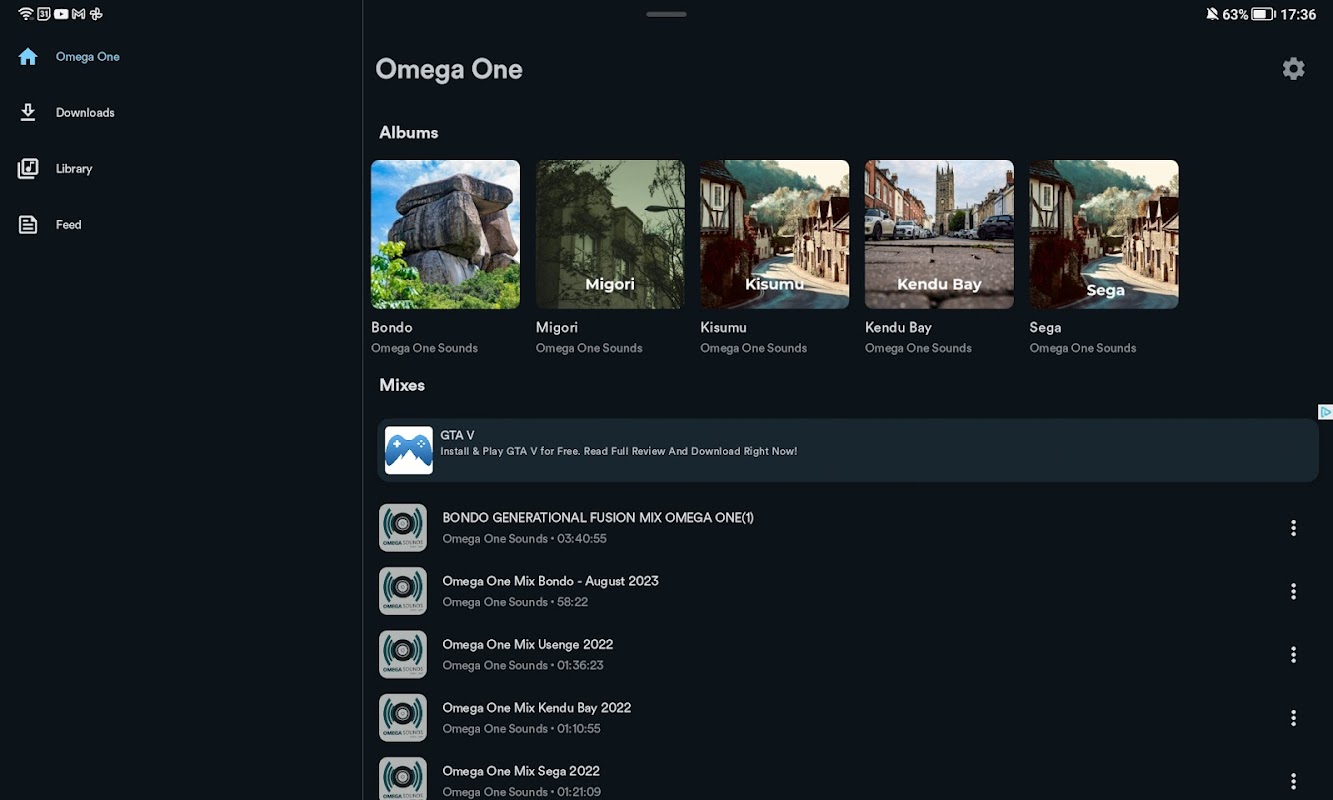Viewport: 1333px width, 800px height.
Task: Open more options for Mix Usenge 2022
Action: pos(1293,655)
